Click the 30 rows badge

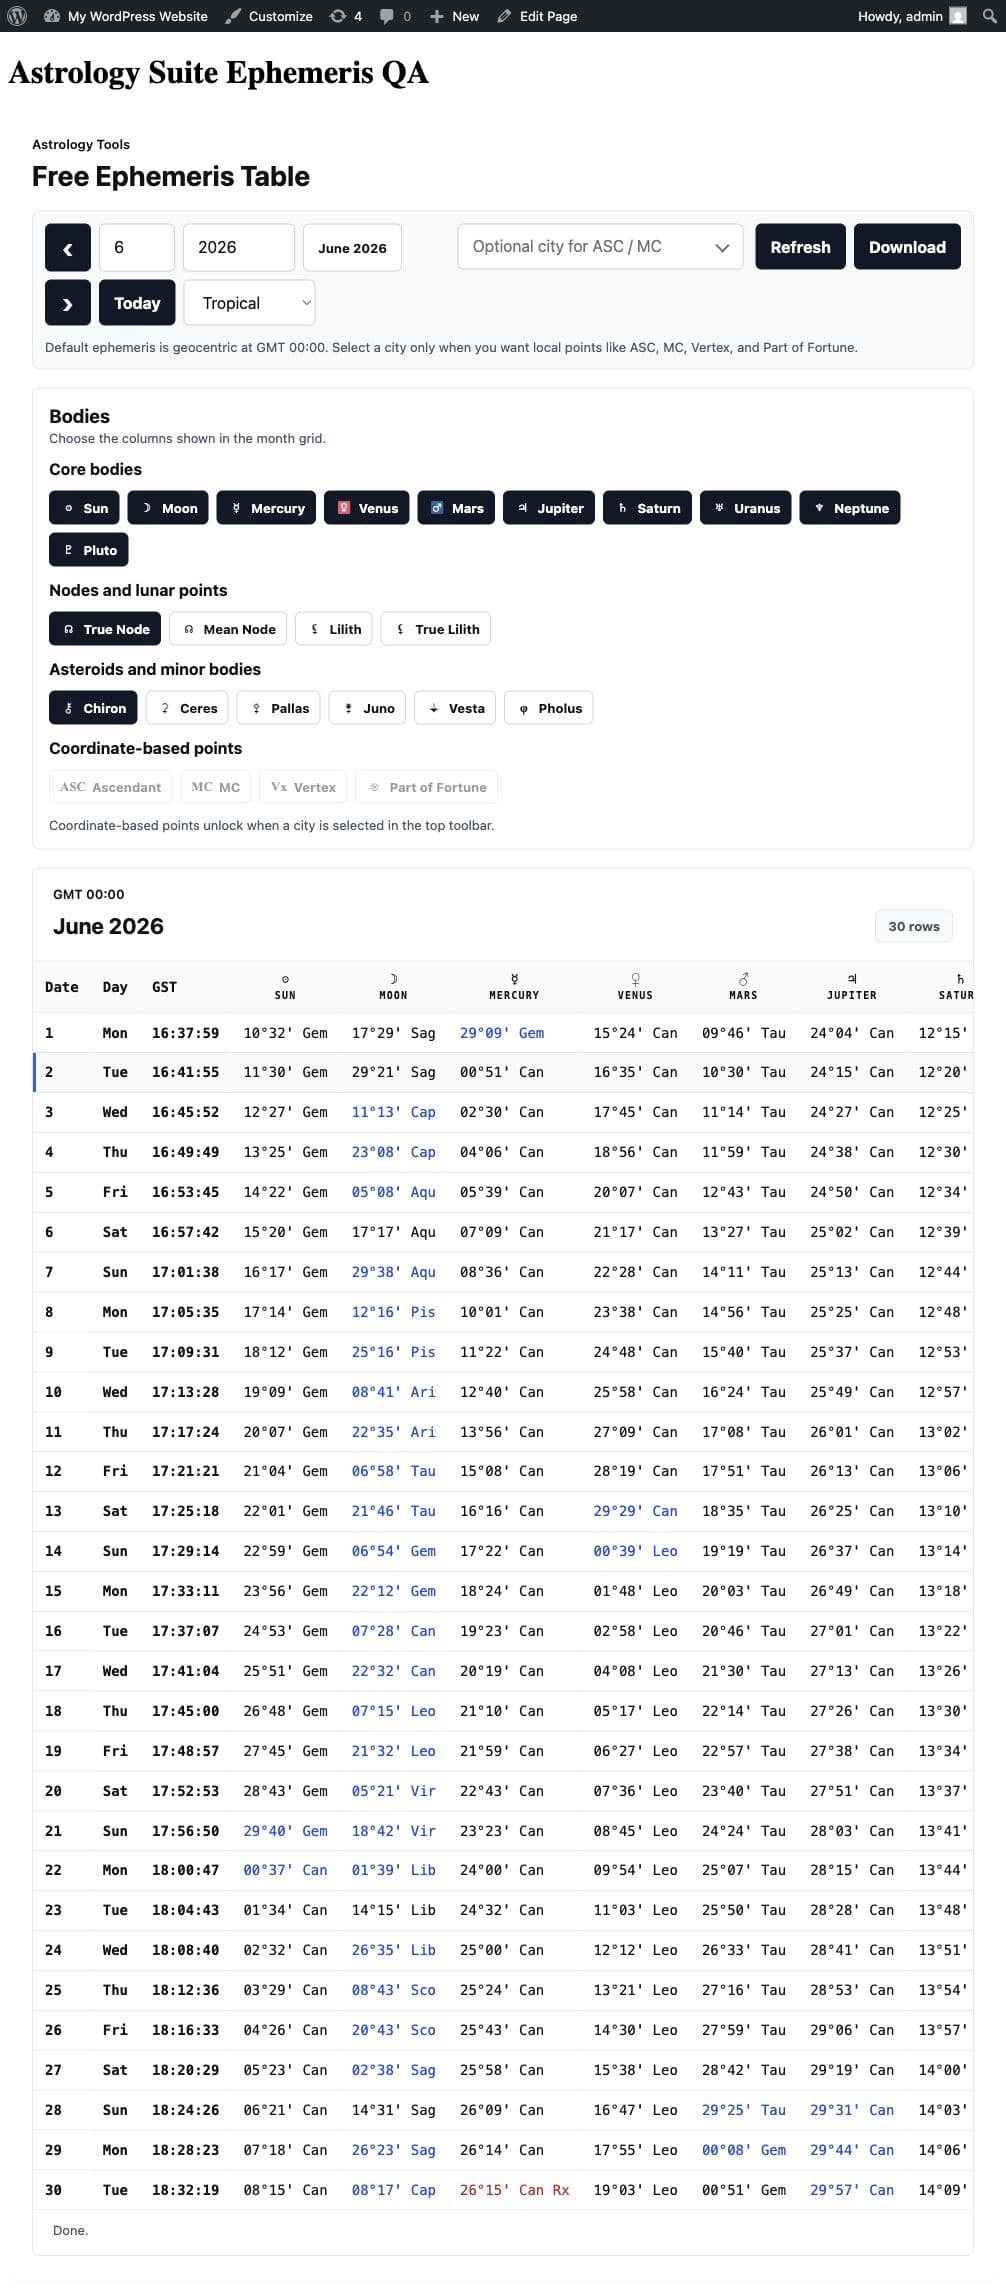914,926
